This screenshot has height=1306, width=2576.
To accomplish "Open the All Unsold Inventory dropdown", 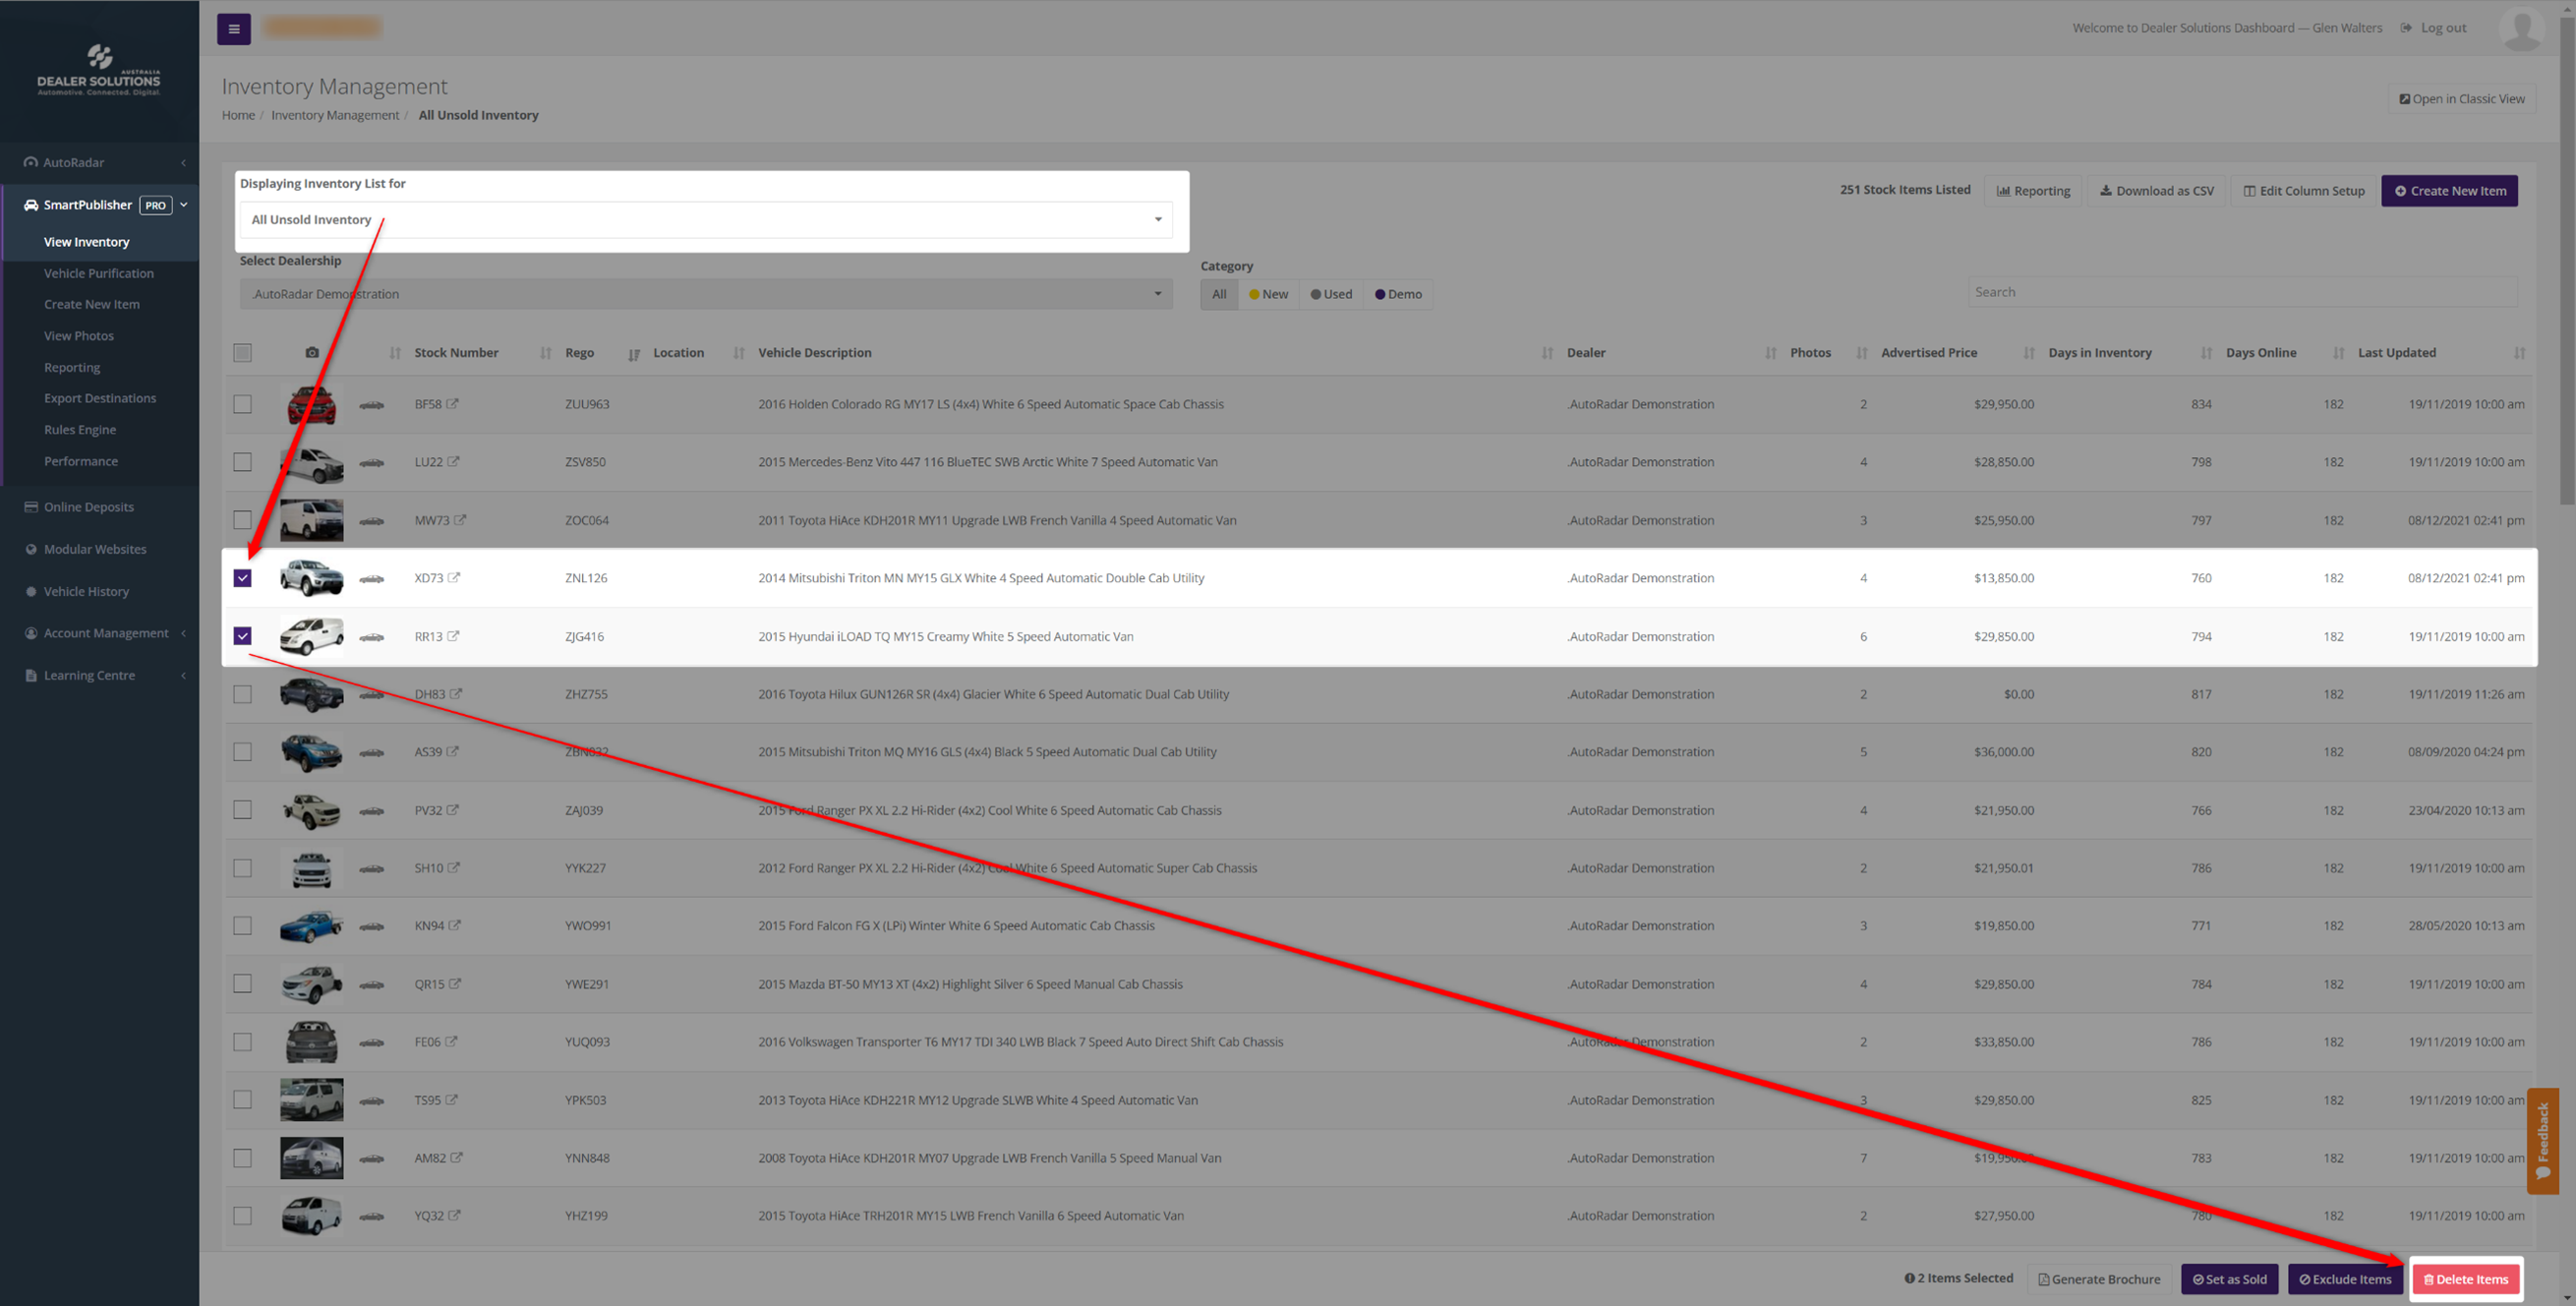I will [x=706, y=220].
